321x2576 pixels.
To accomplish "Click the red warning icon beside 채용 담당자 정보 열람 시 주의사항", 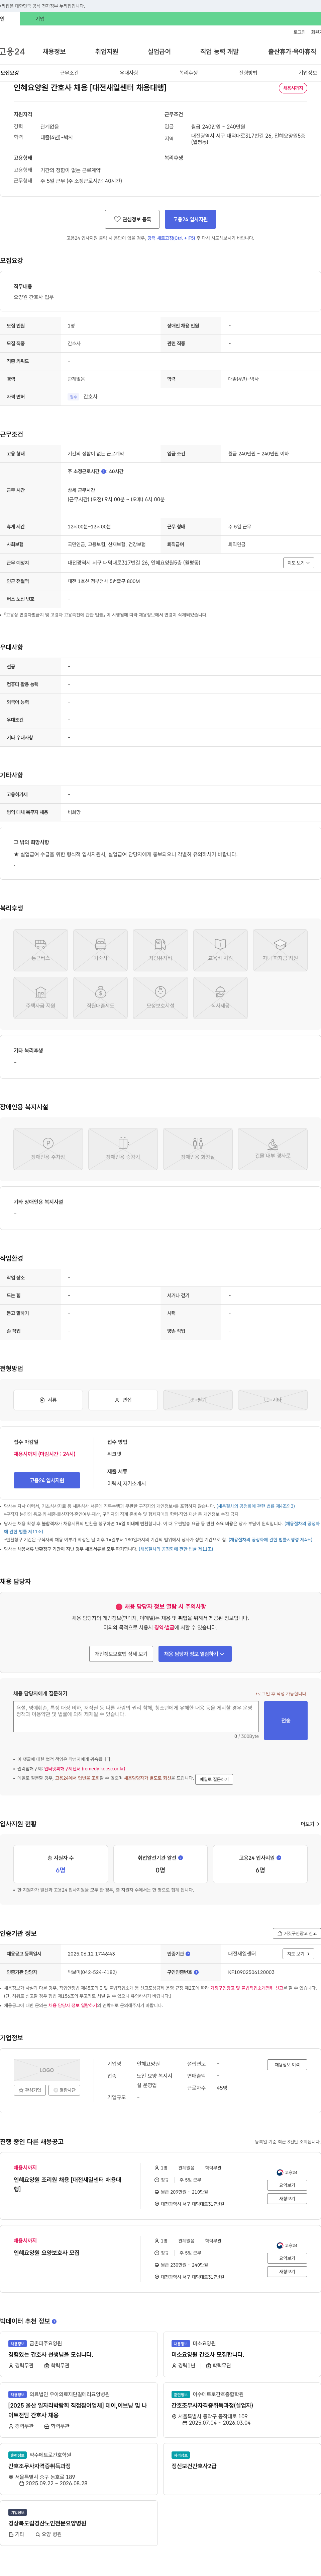I will pyautogui.click(x=119, y=1607).
